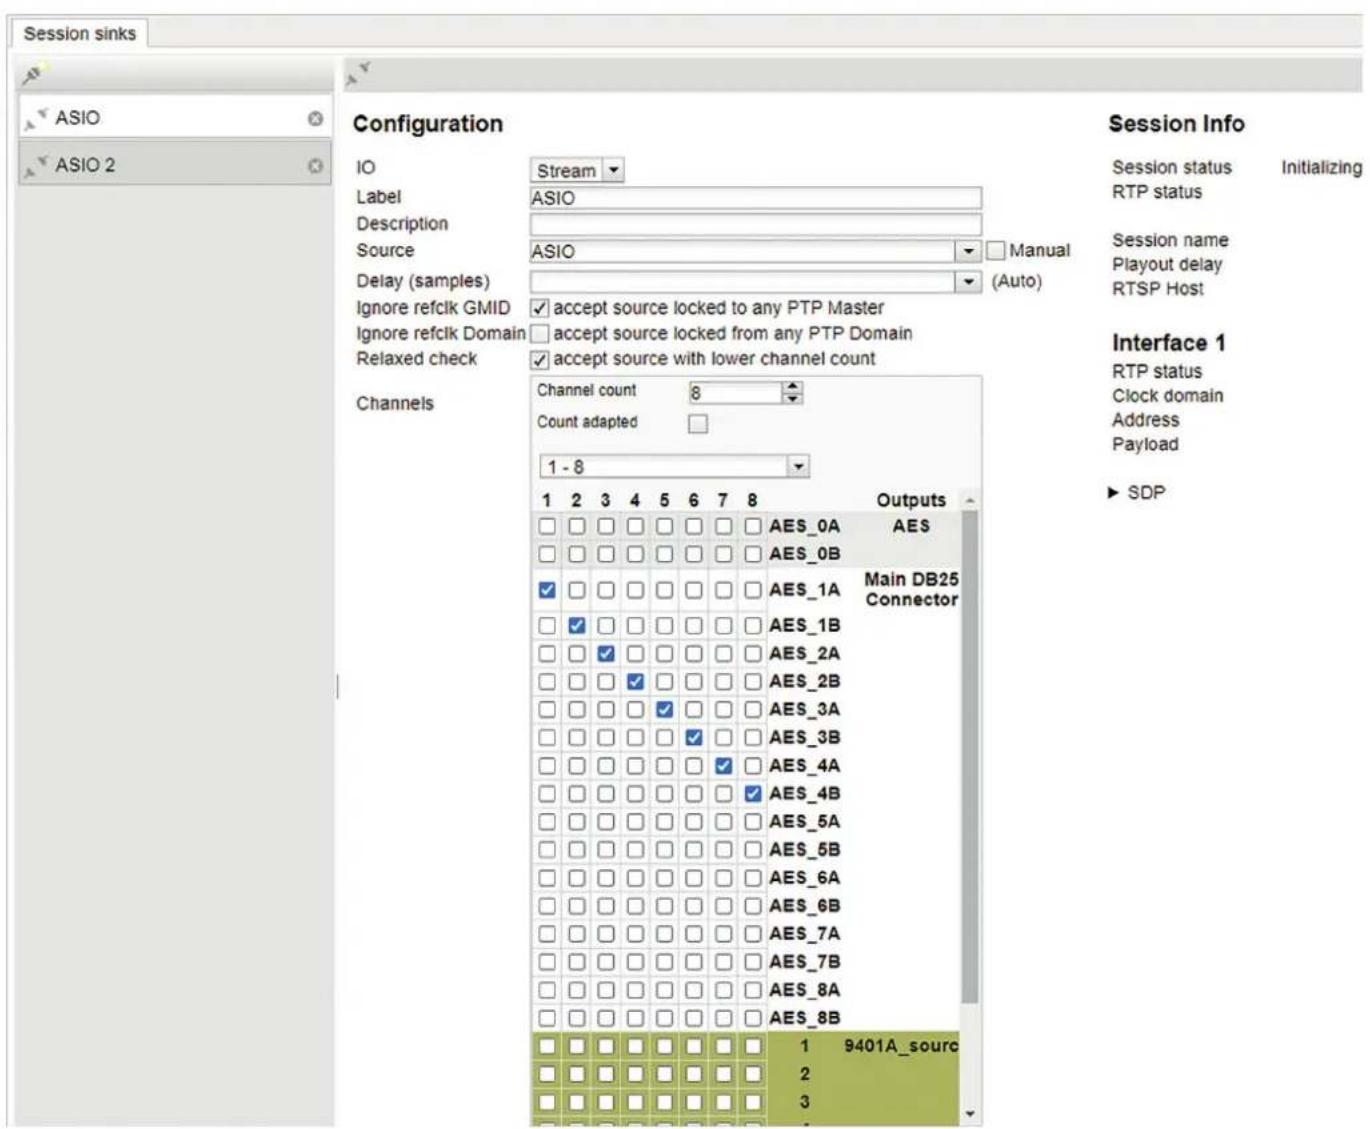Click the Channel count field
The image size is (1370, 1129).
click(735, 392)
